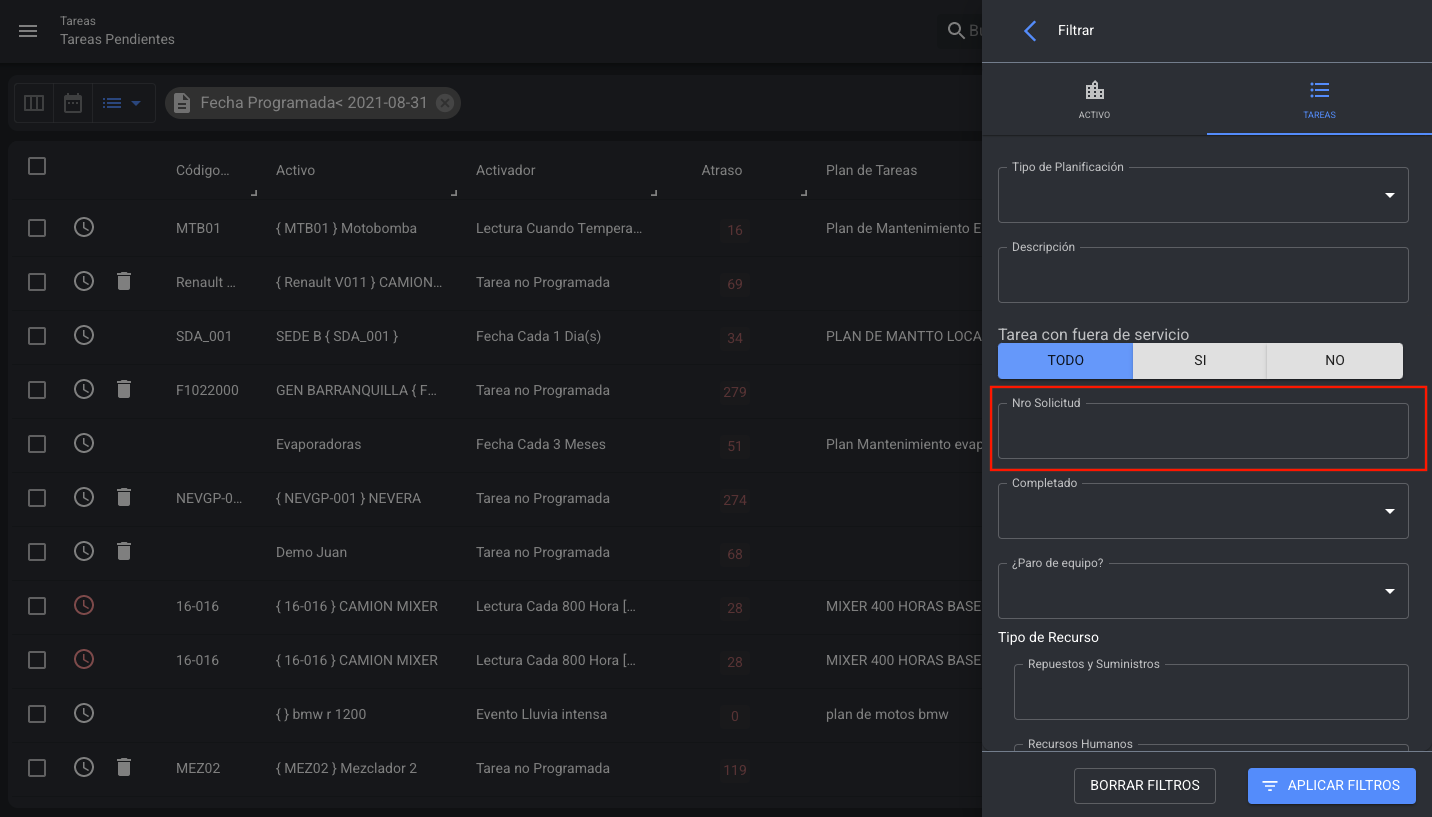1432x817 pixels.
Task: Open the calendar view icon
Action: pos(73,103)
